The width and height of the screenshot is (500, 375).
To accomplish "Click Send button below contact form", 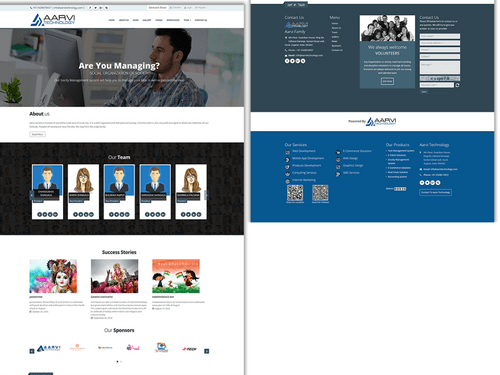I will pos(424,92).
